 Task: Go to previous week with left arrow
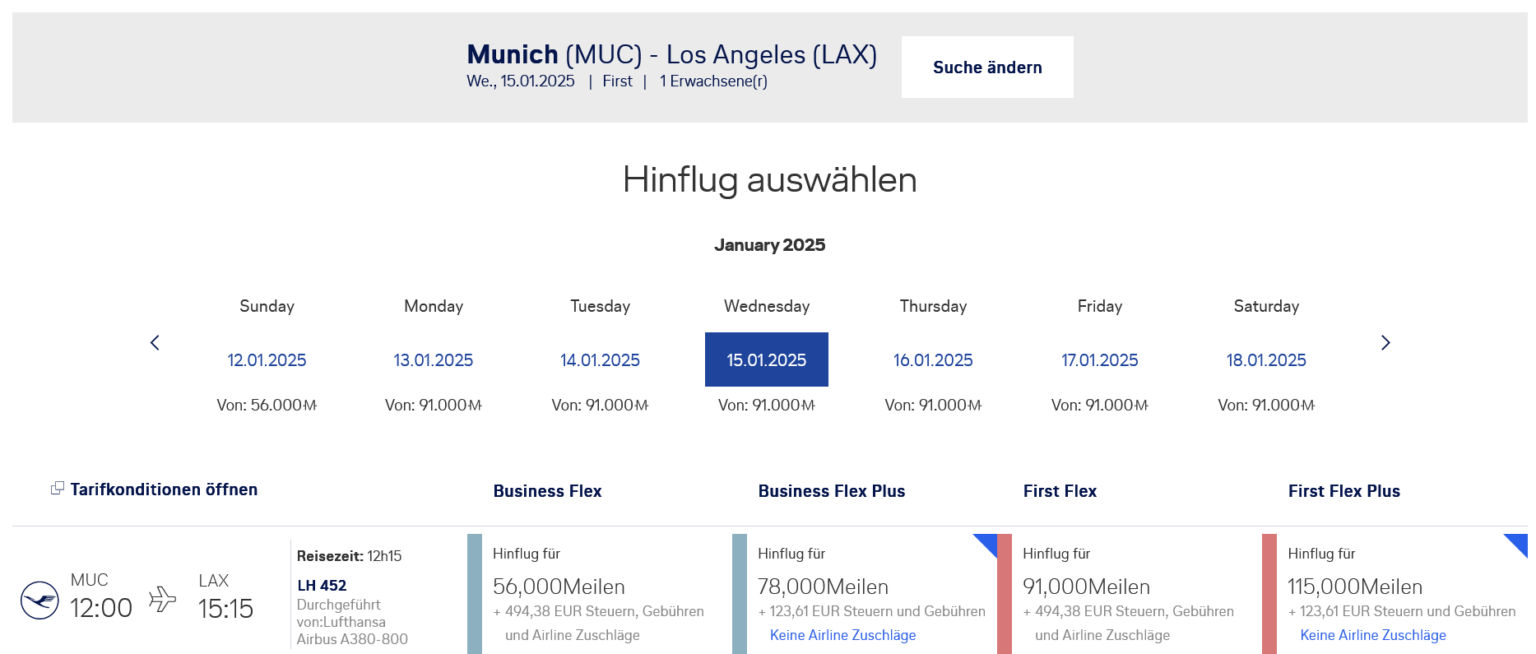155,343
